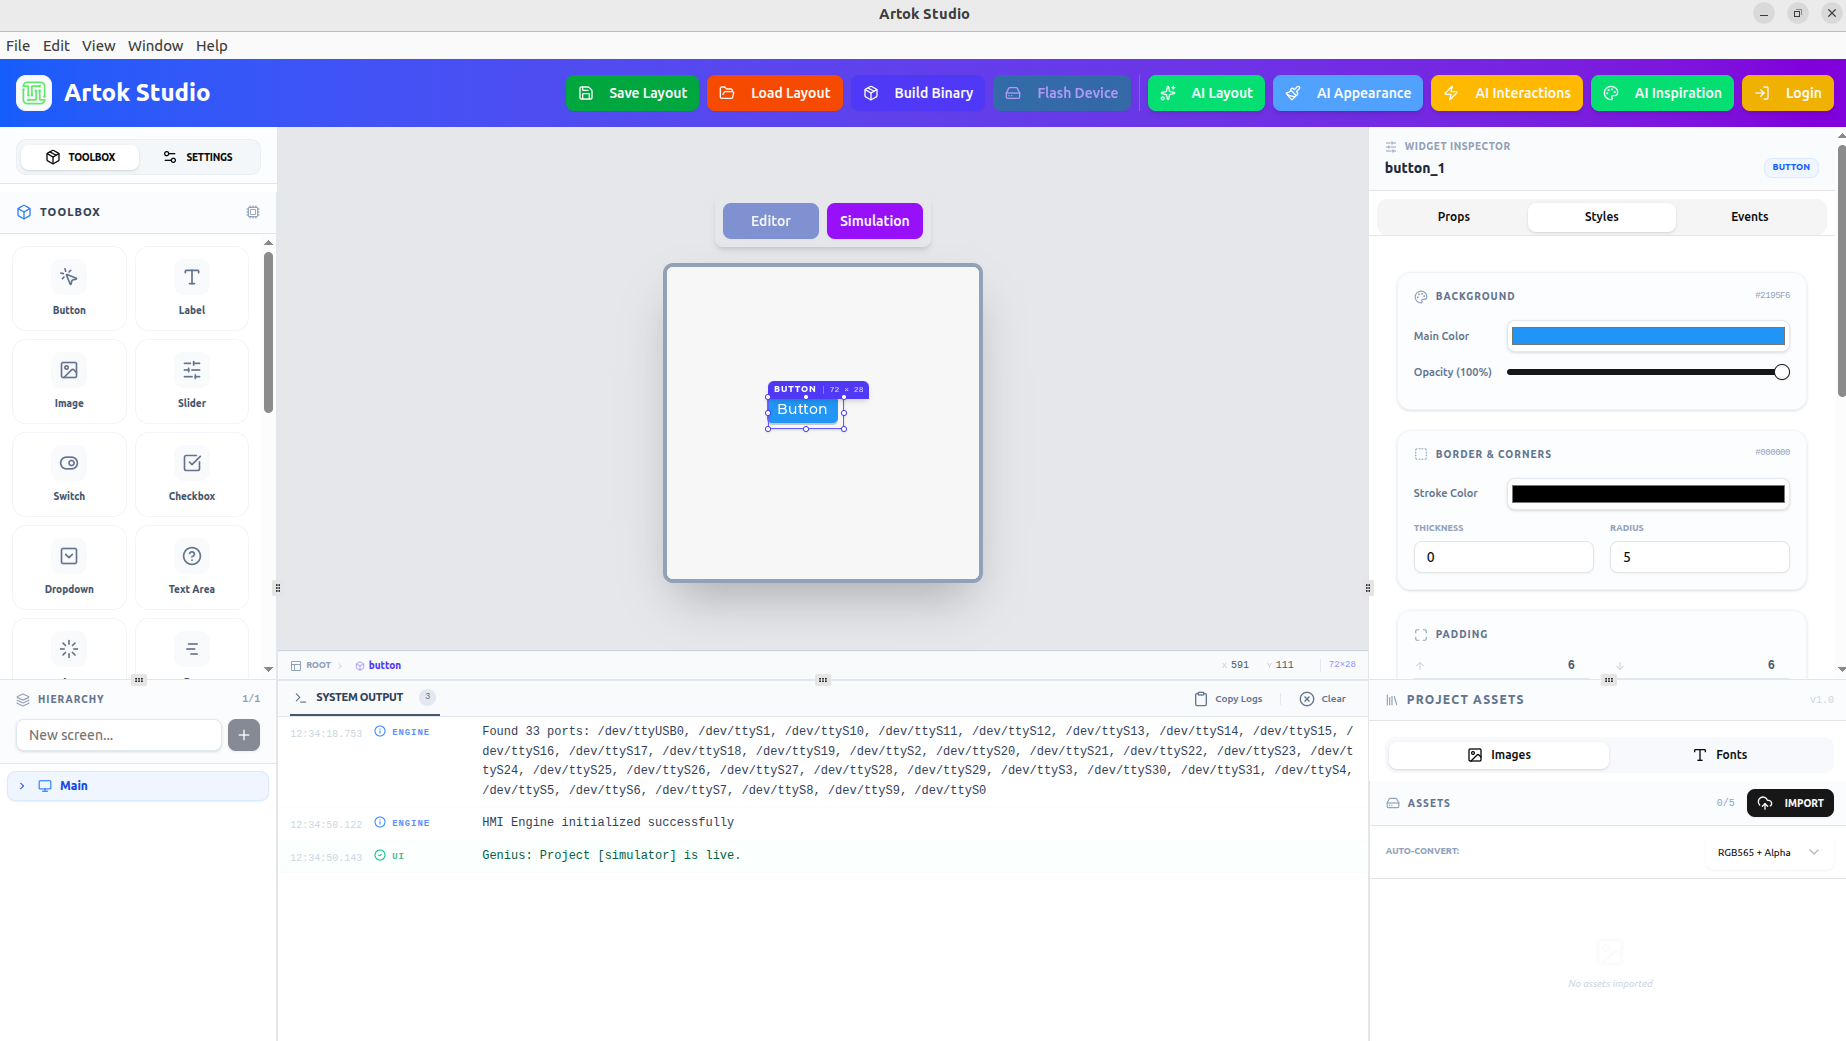
Task: Copy the system output logs
Action: [1228, 698]
